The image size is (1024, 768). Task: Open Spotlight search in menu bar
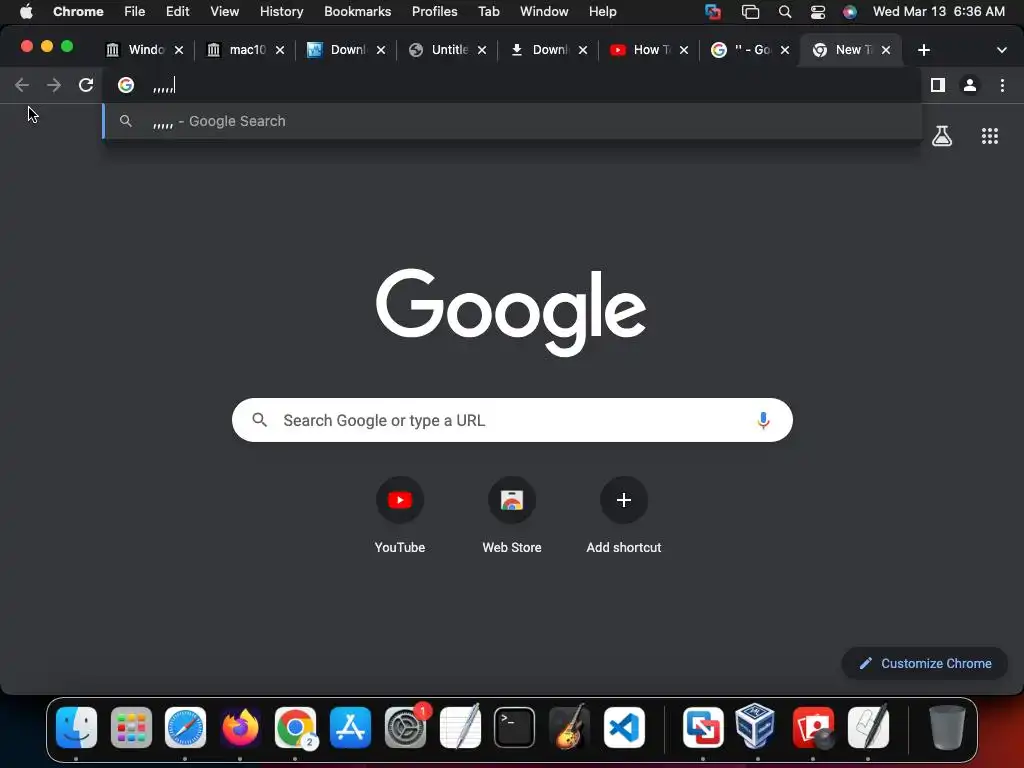tap(785, 12)
